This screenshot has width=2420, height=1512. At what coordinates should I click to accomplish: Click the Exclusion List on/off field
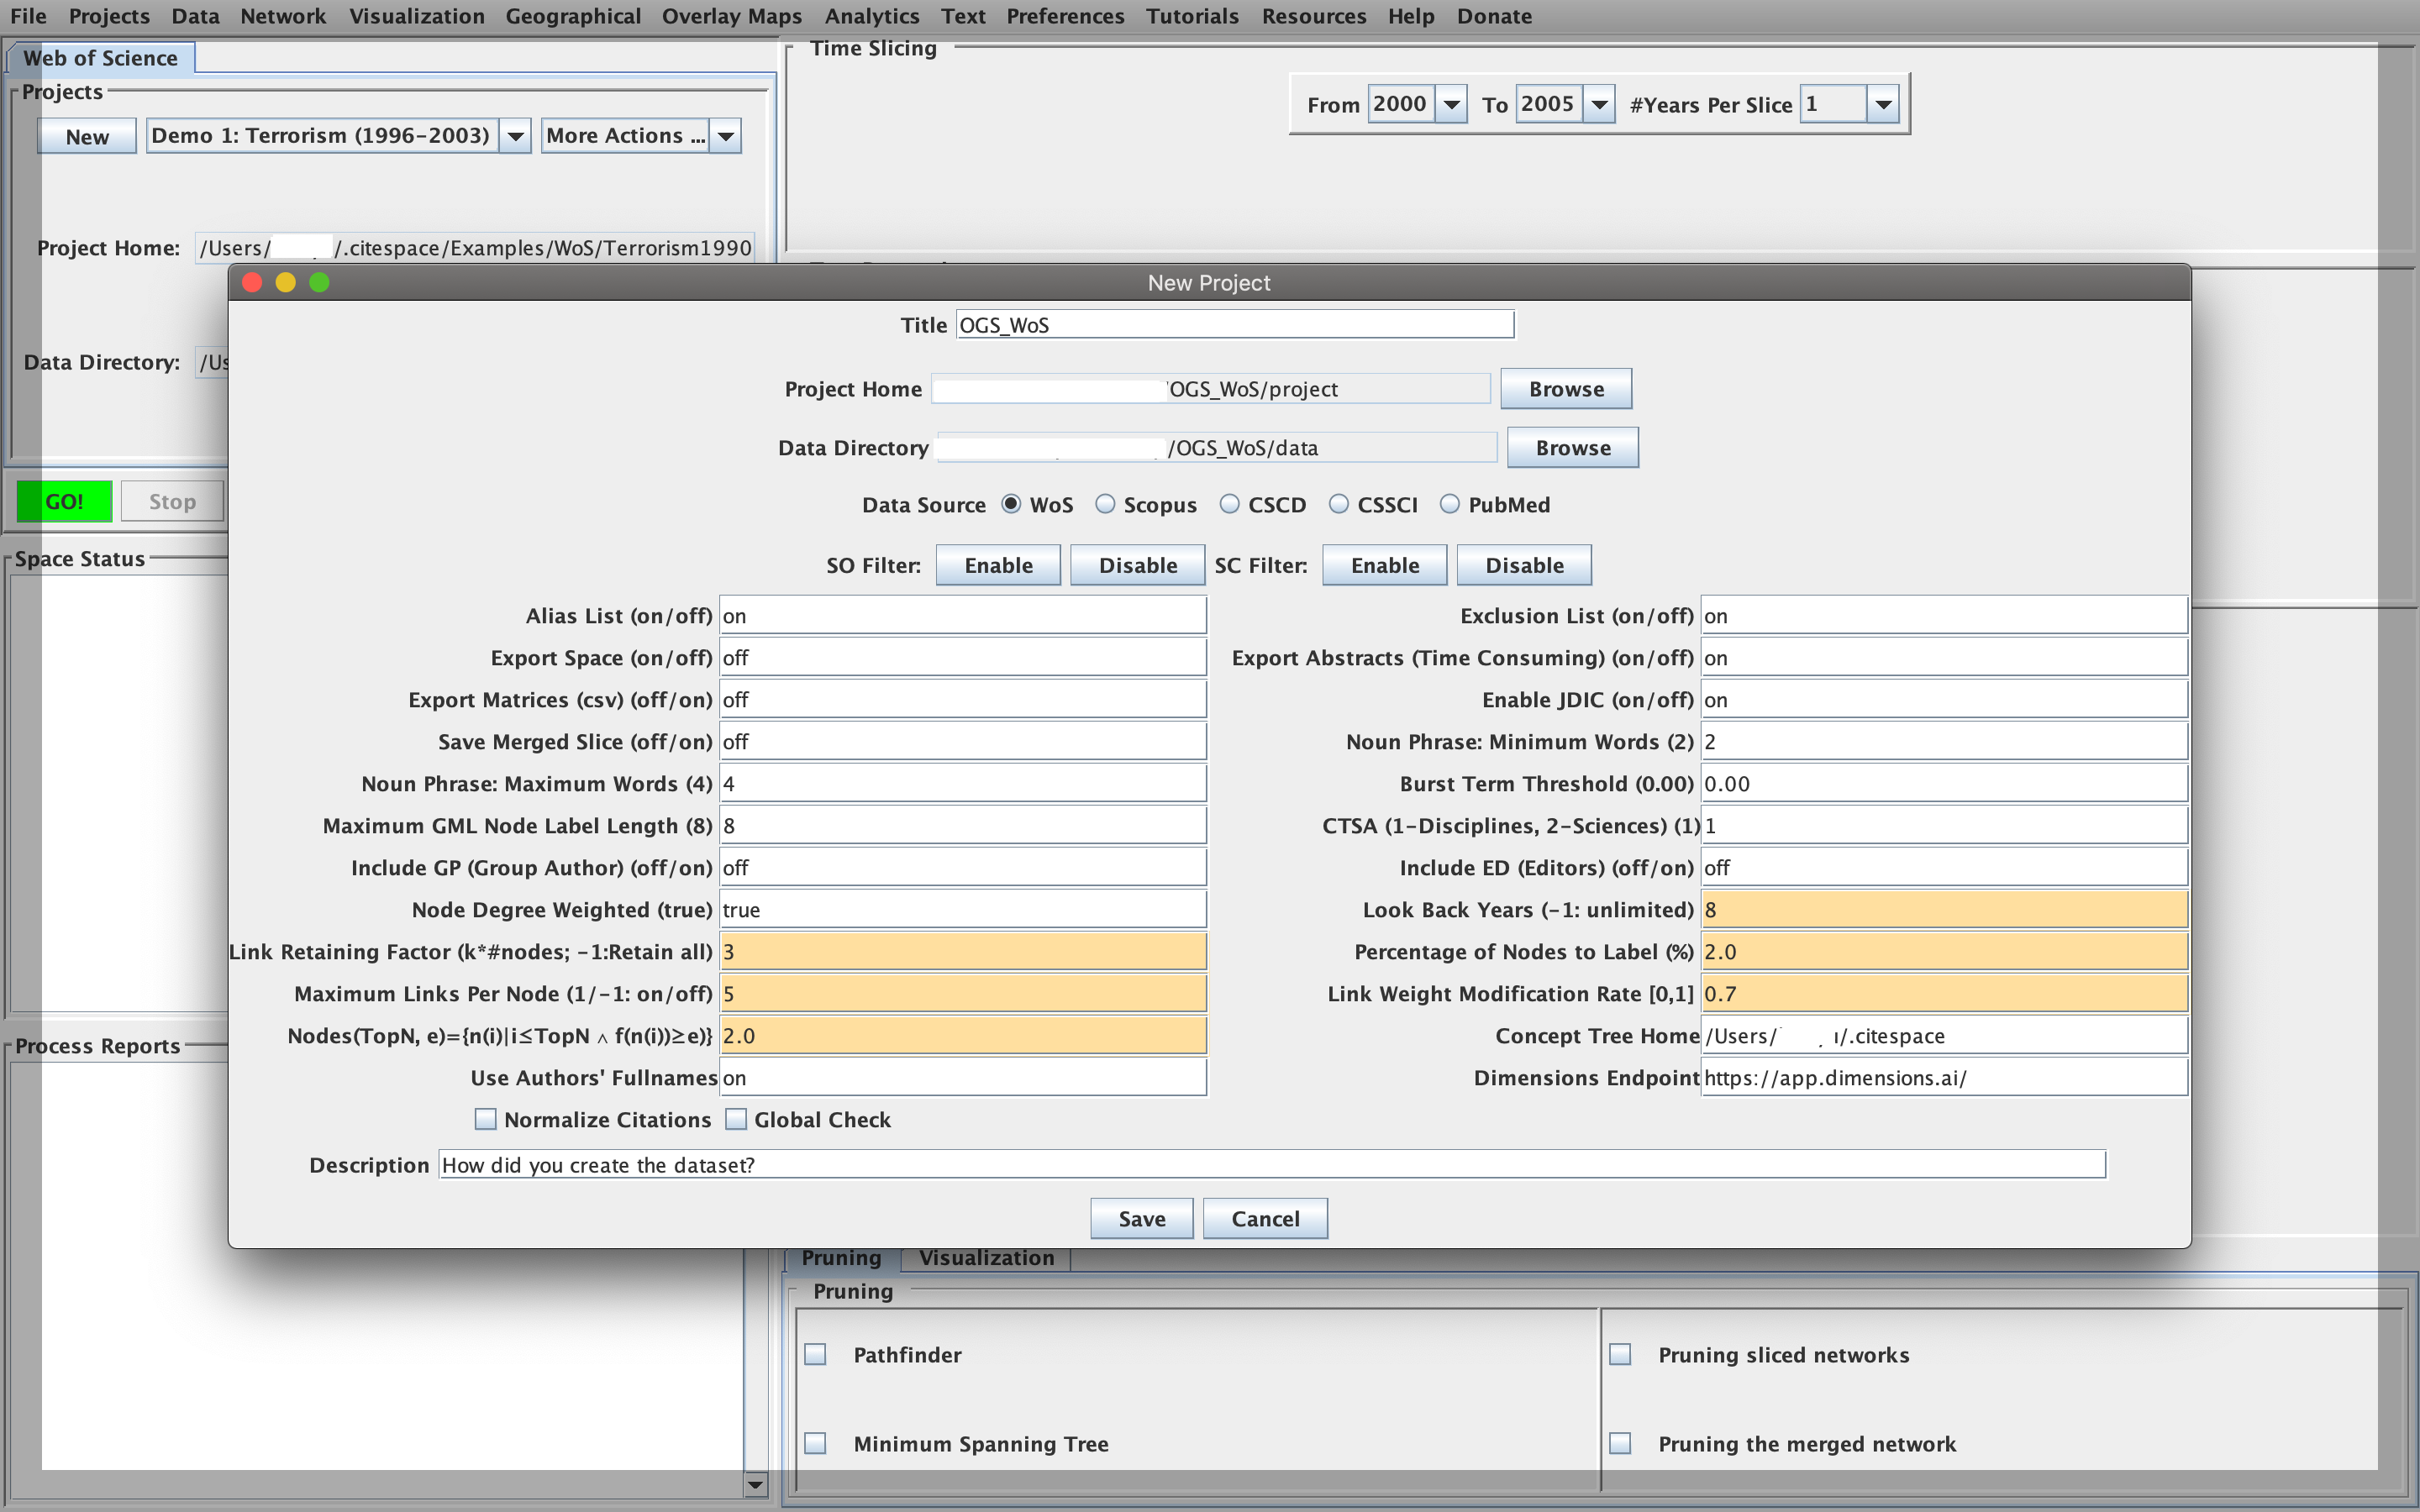pyautogui.click(x=1944, y=616)
